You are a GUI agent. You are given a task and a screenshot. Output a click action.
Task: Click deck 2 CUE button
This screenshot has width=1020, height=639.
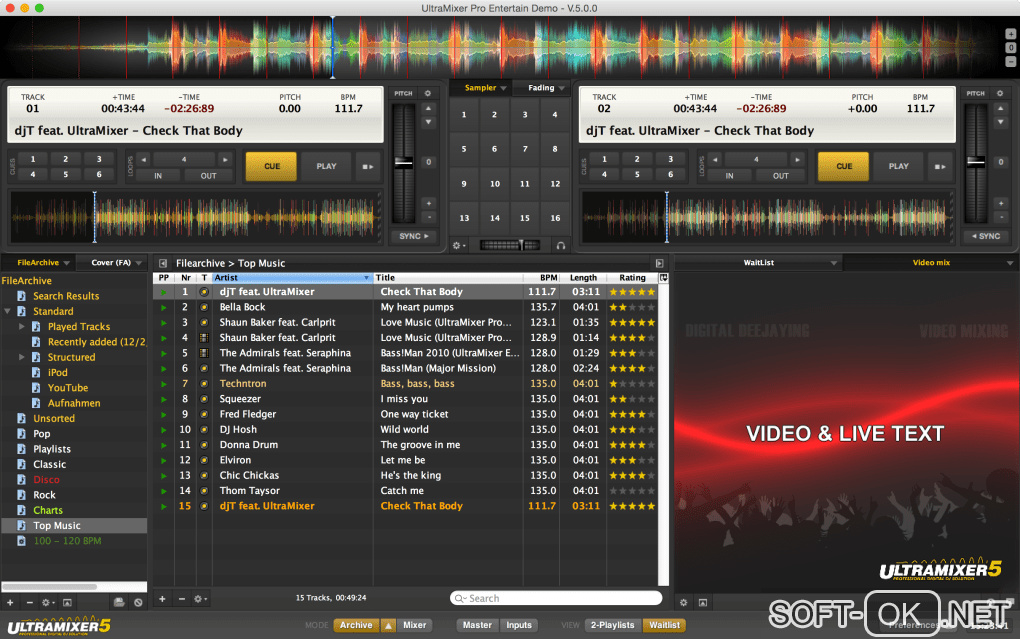click(844, 167)
